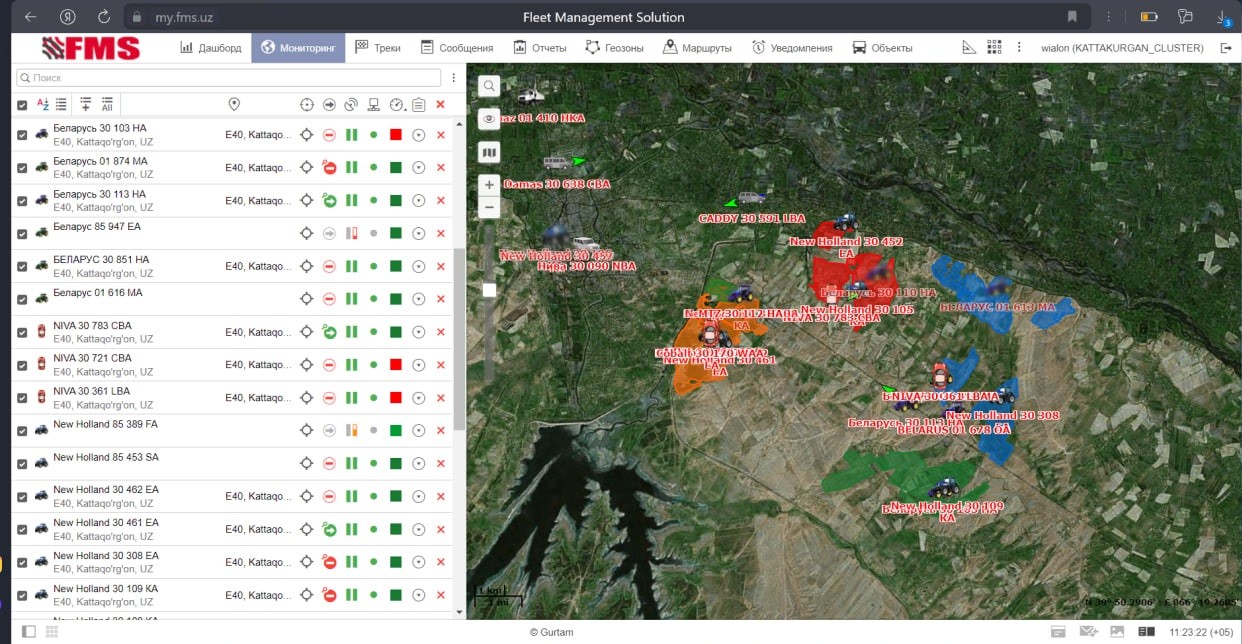Screen dimensions: 1242x644
Task: Click the motion state icon for Беларусь 30 113 НА
Action: pyautogui.click(x=329, y=201)
